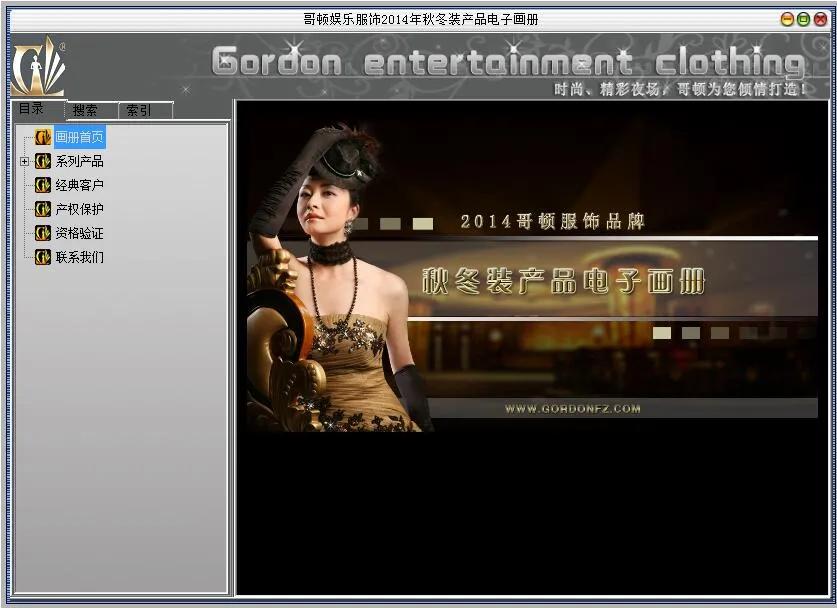The height and width of the screenshot is (608, 837).
Task: Maximize the window with the green button
Action: (x=803, y=20)
